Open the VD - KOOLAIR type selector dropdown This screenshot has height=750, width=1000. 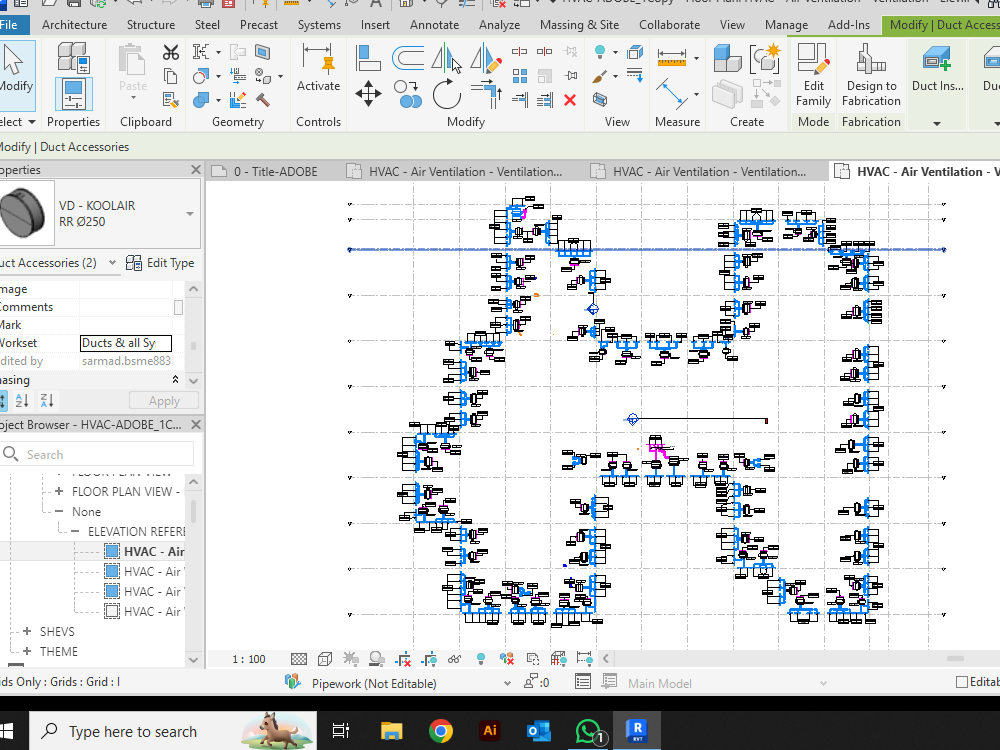tap(190, 214)
